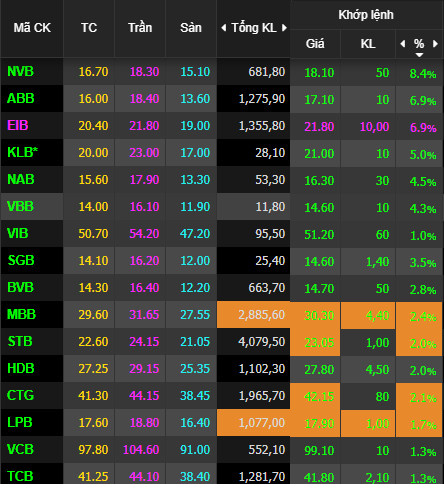The width and height of the screenshot is (444, 484).
Task: Click VBB percent change 4.3%
Action: (423, 209)
